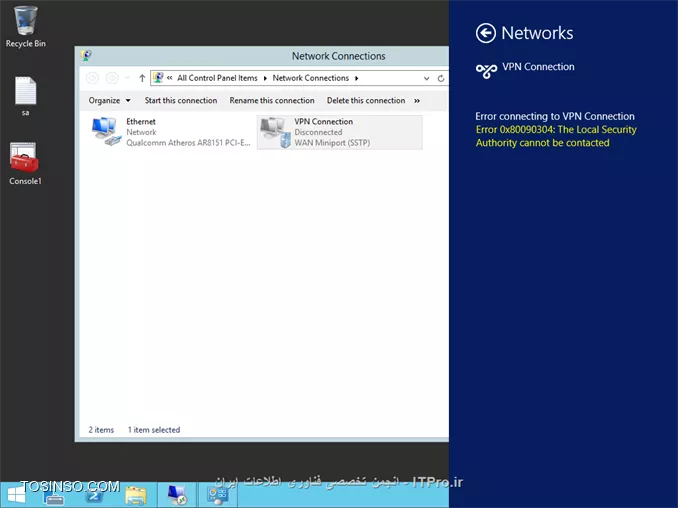Click the Network Connections breadcrumb
Image resolution: width=678 pixels, height=508 pixels.
pyautogui.click(x=310, y=78)
